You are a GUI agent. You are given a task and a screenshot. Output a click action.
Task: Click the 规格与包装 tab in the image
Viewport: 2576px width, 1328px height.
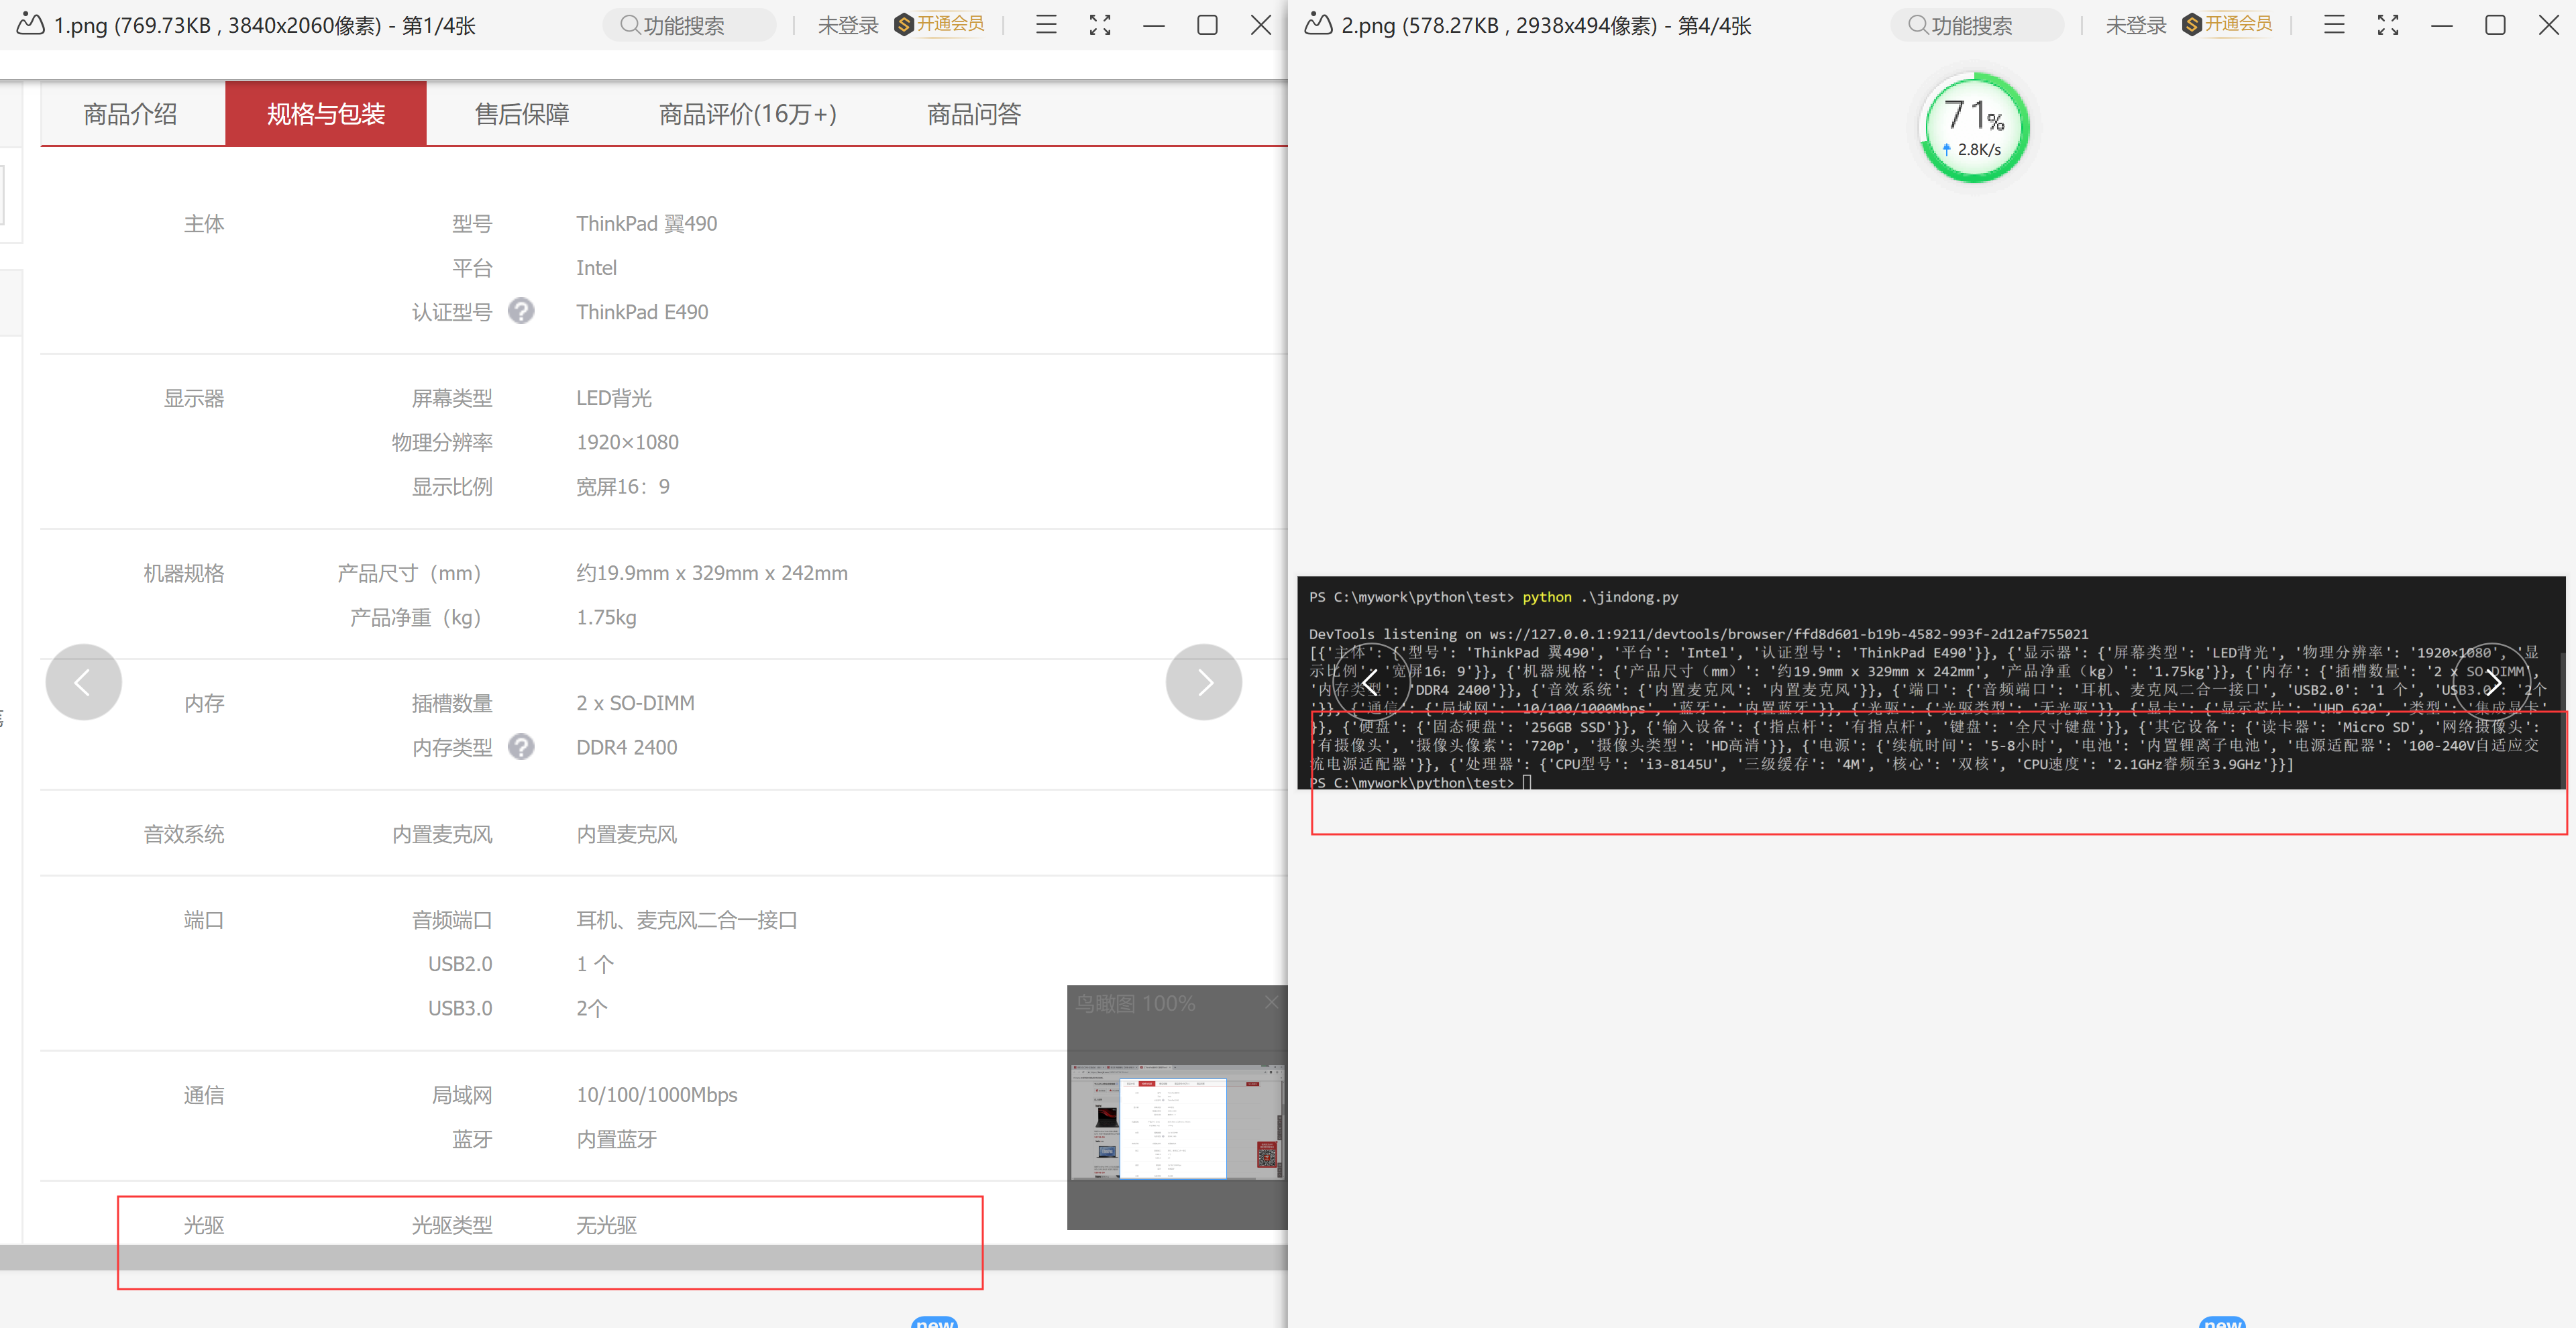326,114
